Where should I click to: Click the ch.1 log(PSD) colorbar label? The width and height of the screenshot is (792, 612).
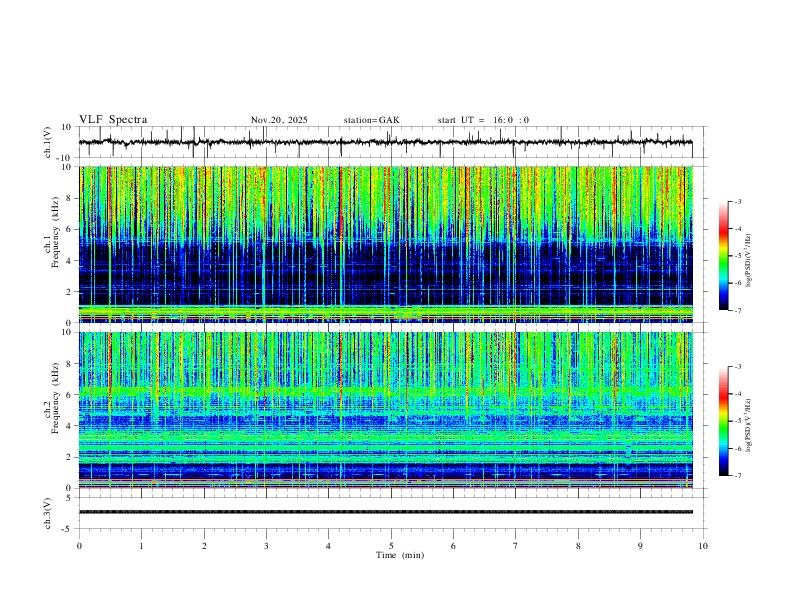click(x=748, y=261)
